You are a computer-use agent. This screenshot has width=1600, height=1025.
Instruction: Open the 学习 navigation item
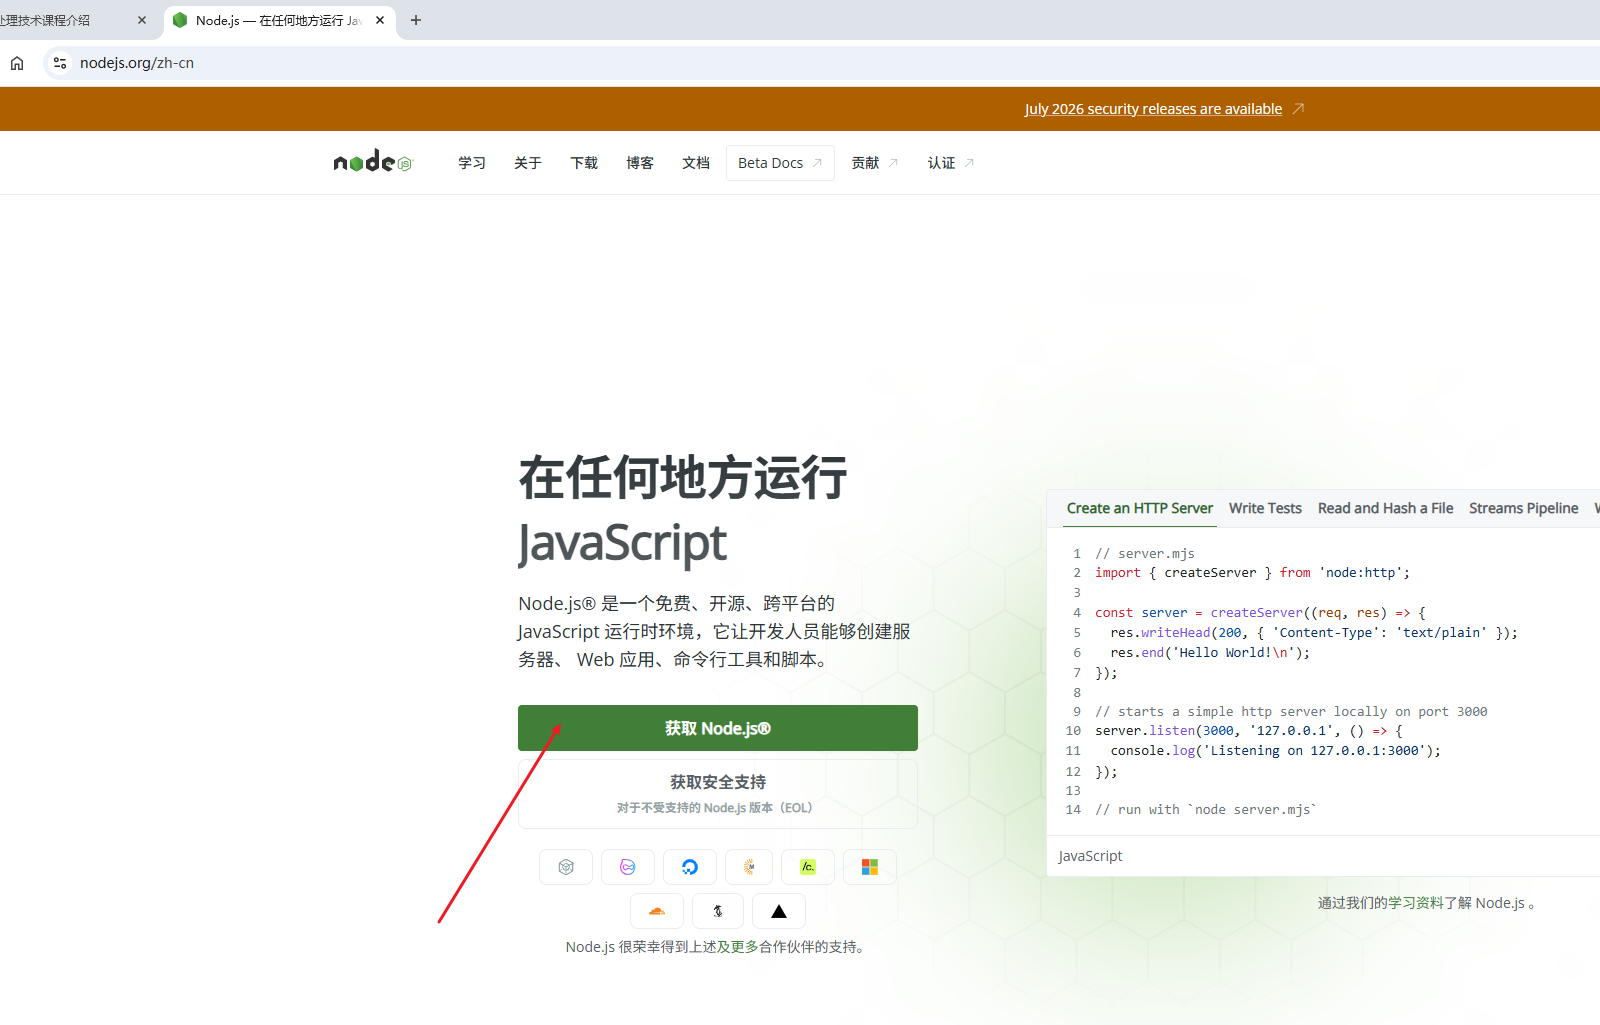(x=472, y=163)
